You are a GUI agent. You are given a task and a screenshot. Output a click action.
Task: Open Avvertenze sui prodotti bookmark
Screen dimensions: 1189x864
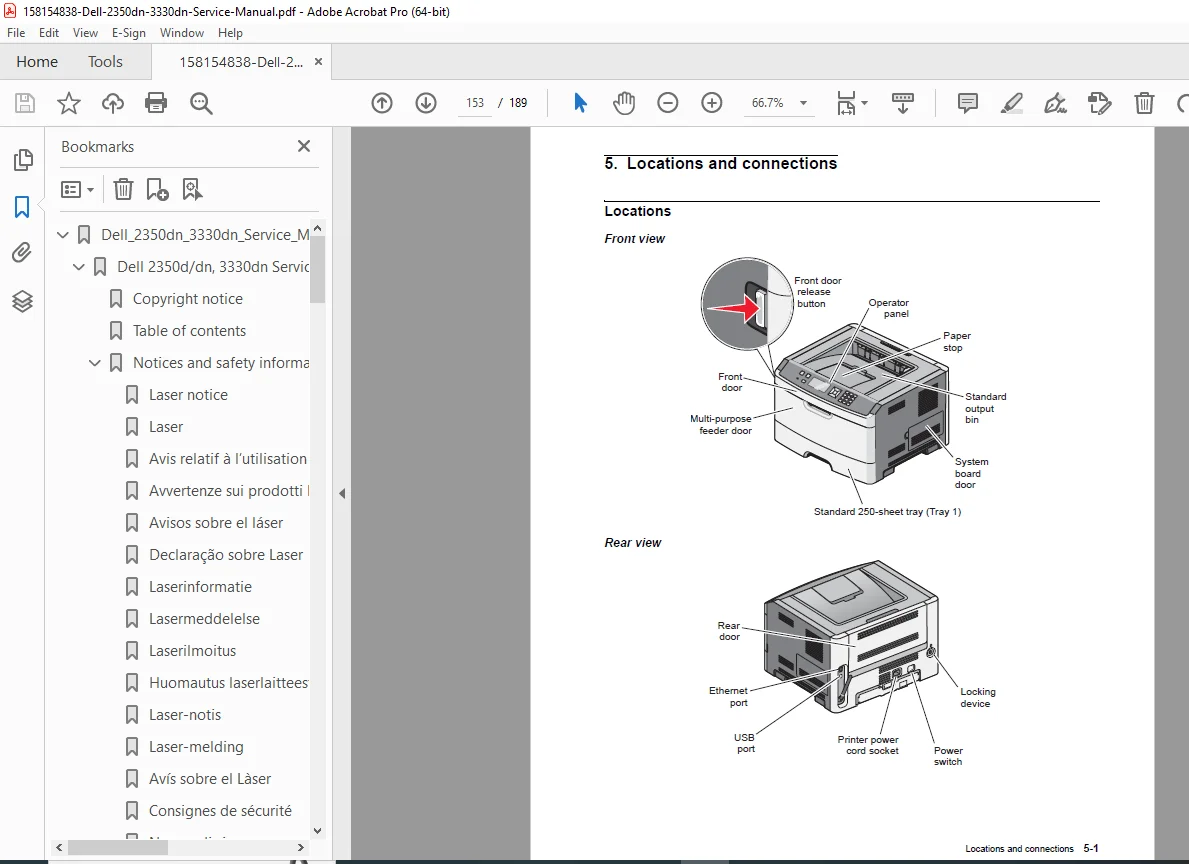pos(228,491)
